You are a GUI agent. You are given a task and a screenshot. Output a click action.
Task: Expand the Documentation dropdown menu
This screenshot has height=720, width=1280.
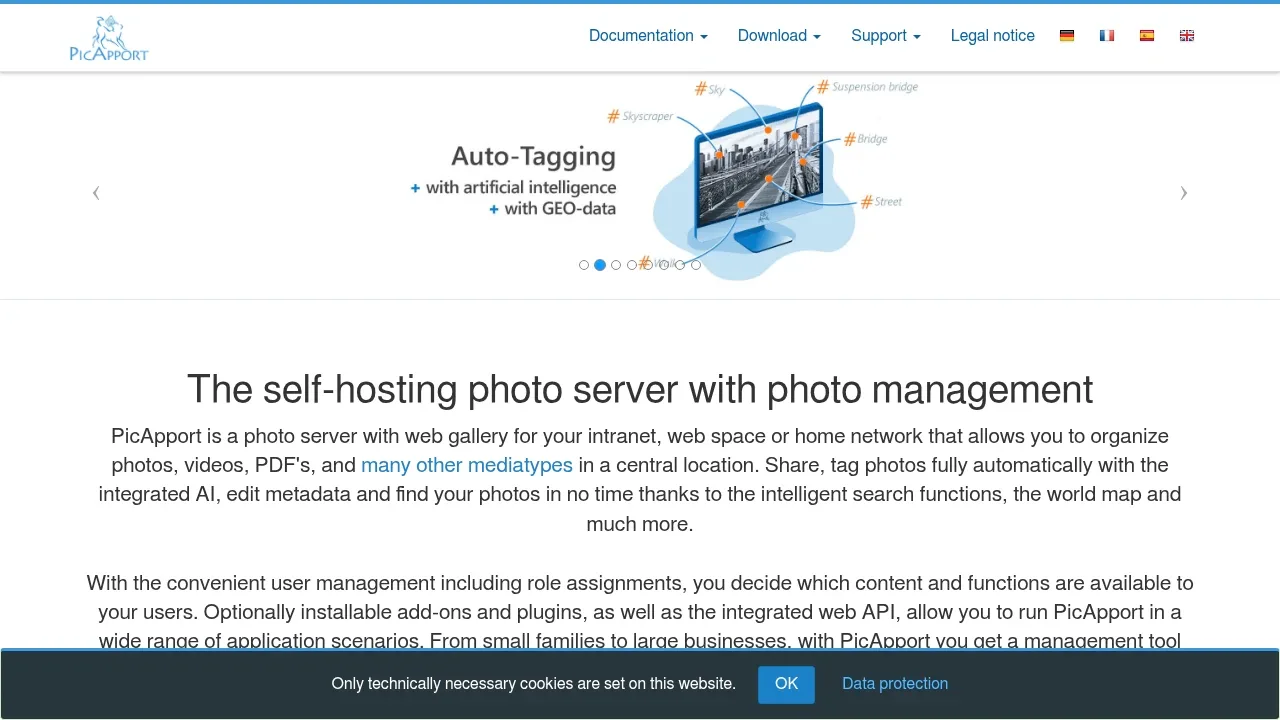[648, 36]
